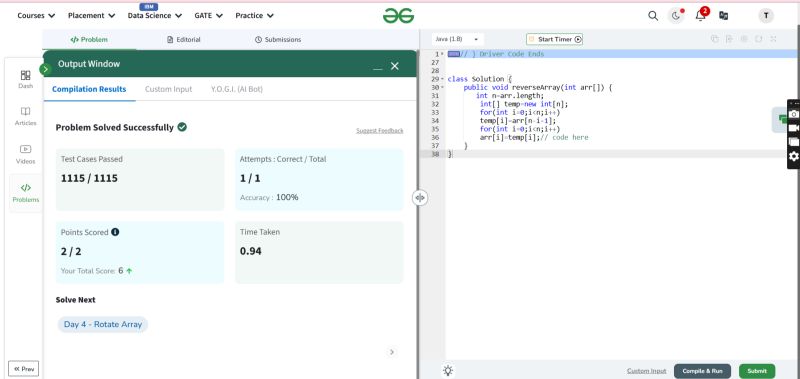
Task: Open the search magnifier icon
Action: [x=653, y=16]
